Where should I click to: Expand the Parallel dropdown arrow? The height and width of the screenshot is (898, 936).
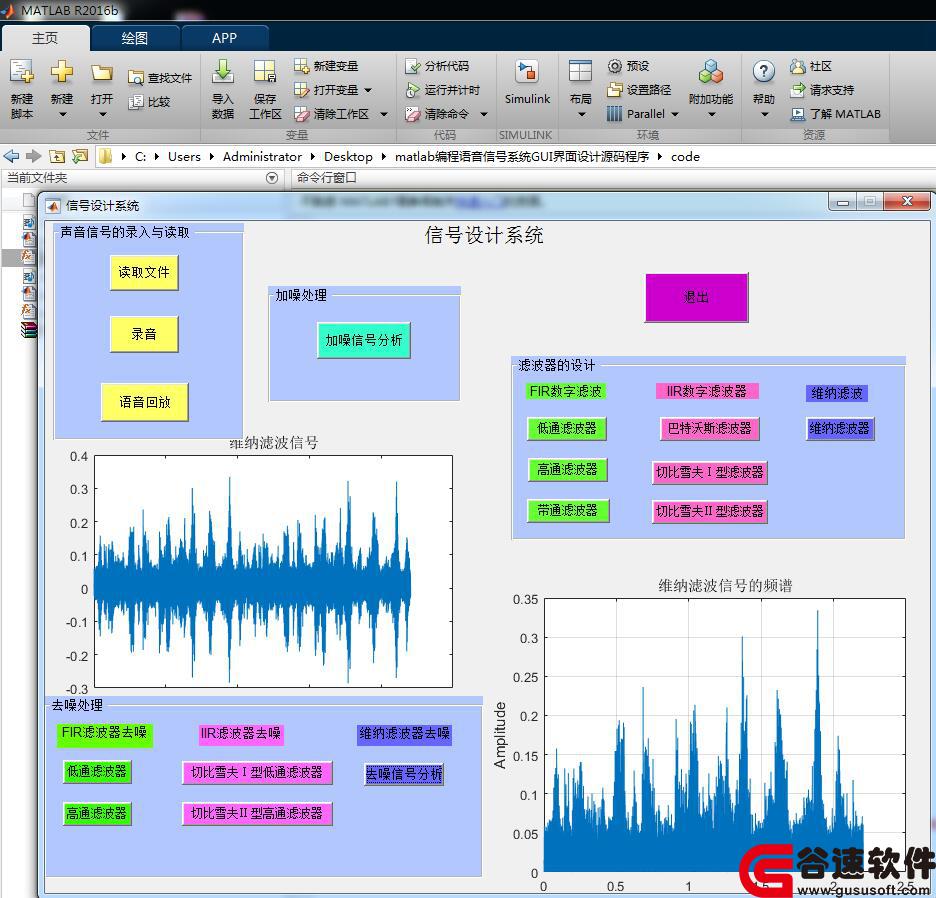pos(675,114)
